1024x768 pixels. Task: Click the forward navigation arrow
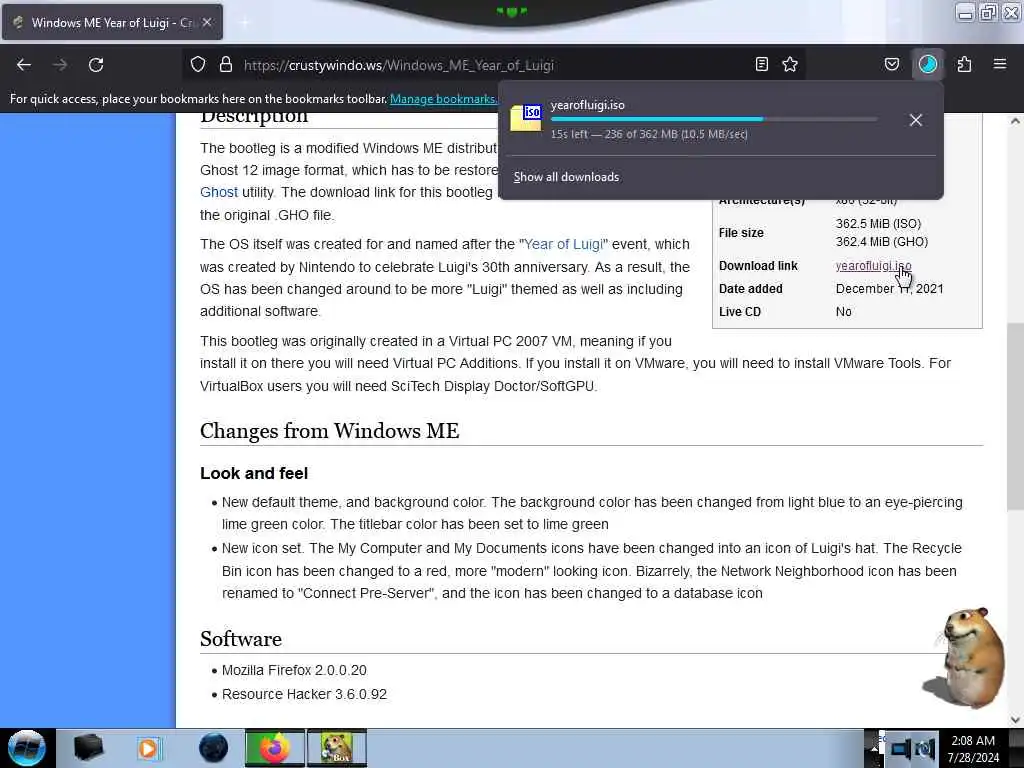click(x=60, y=65)
